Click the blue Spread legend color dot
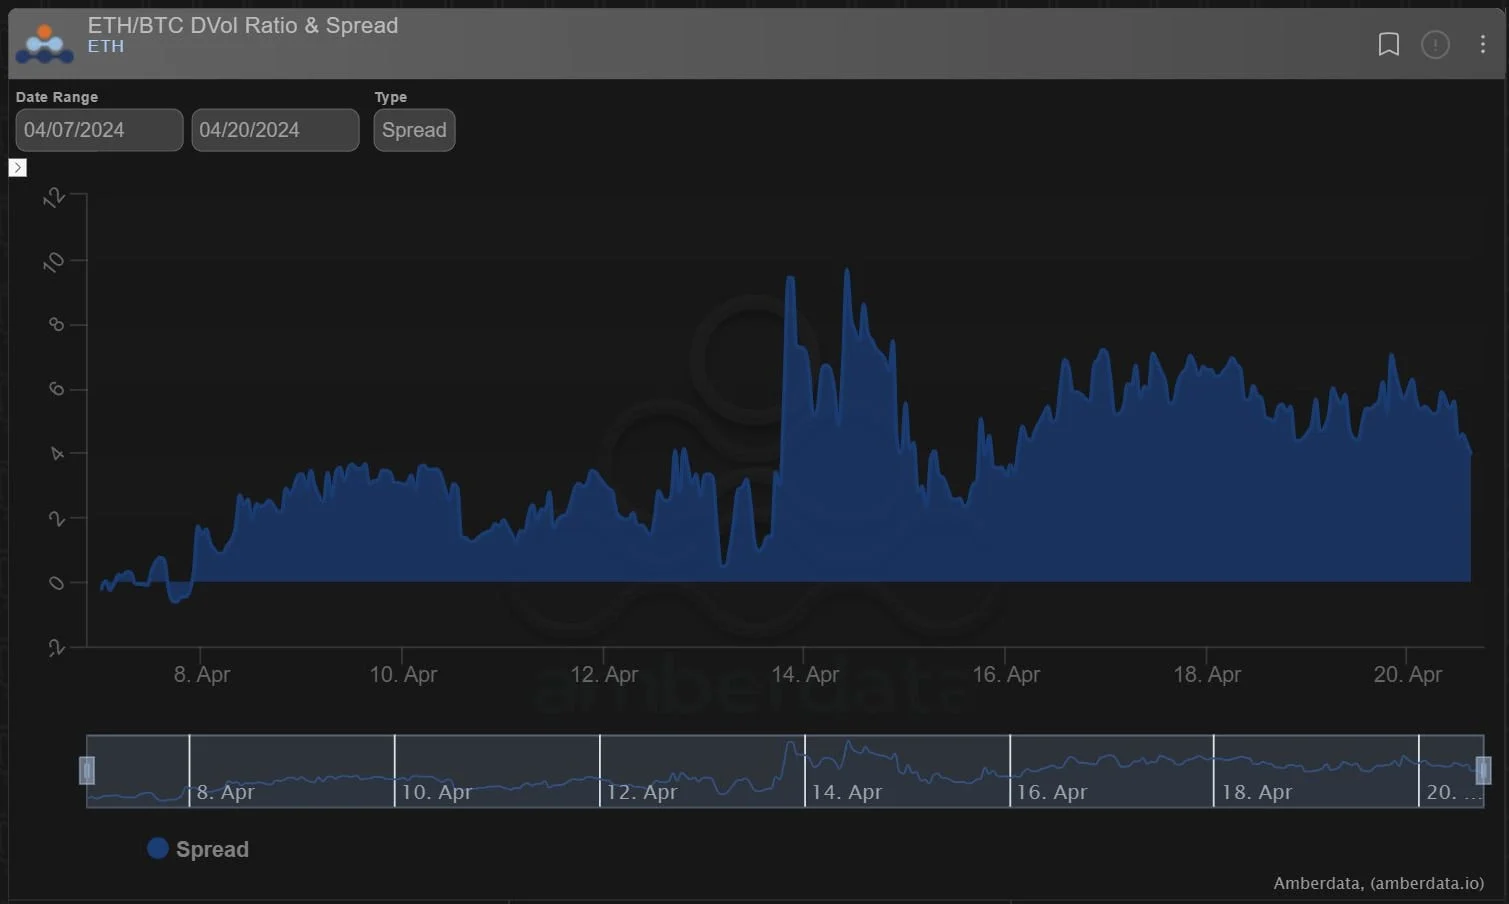This screenshot has height=904, width=1509. pos(157,848)
